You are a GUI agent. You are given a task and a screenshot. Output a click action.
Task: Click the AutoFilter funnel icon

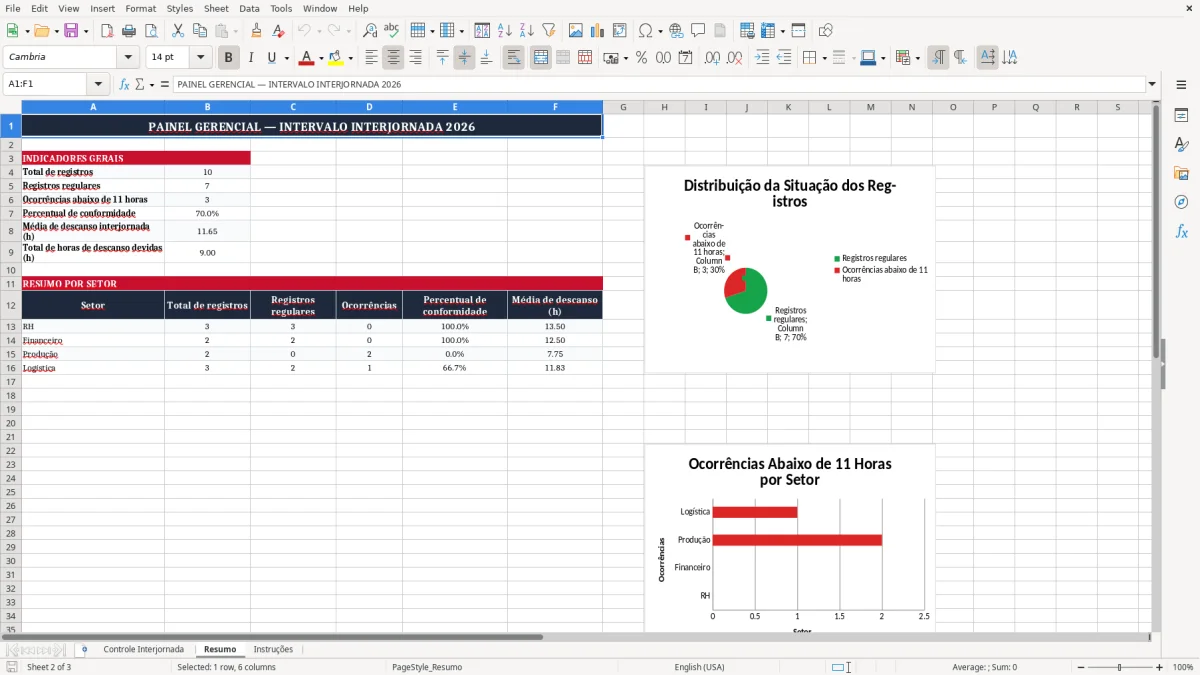click(549, 31)
